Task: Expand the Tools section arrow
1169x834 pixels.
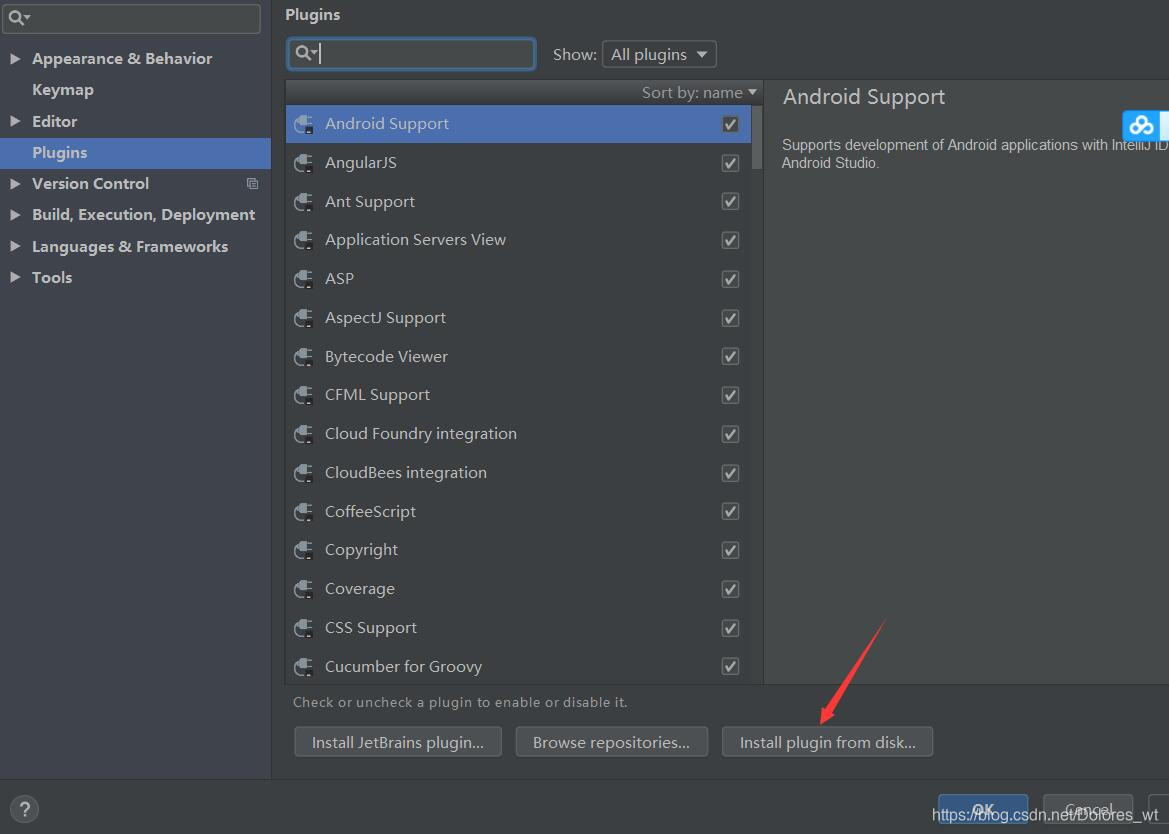Action: [x=15, y=277]
